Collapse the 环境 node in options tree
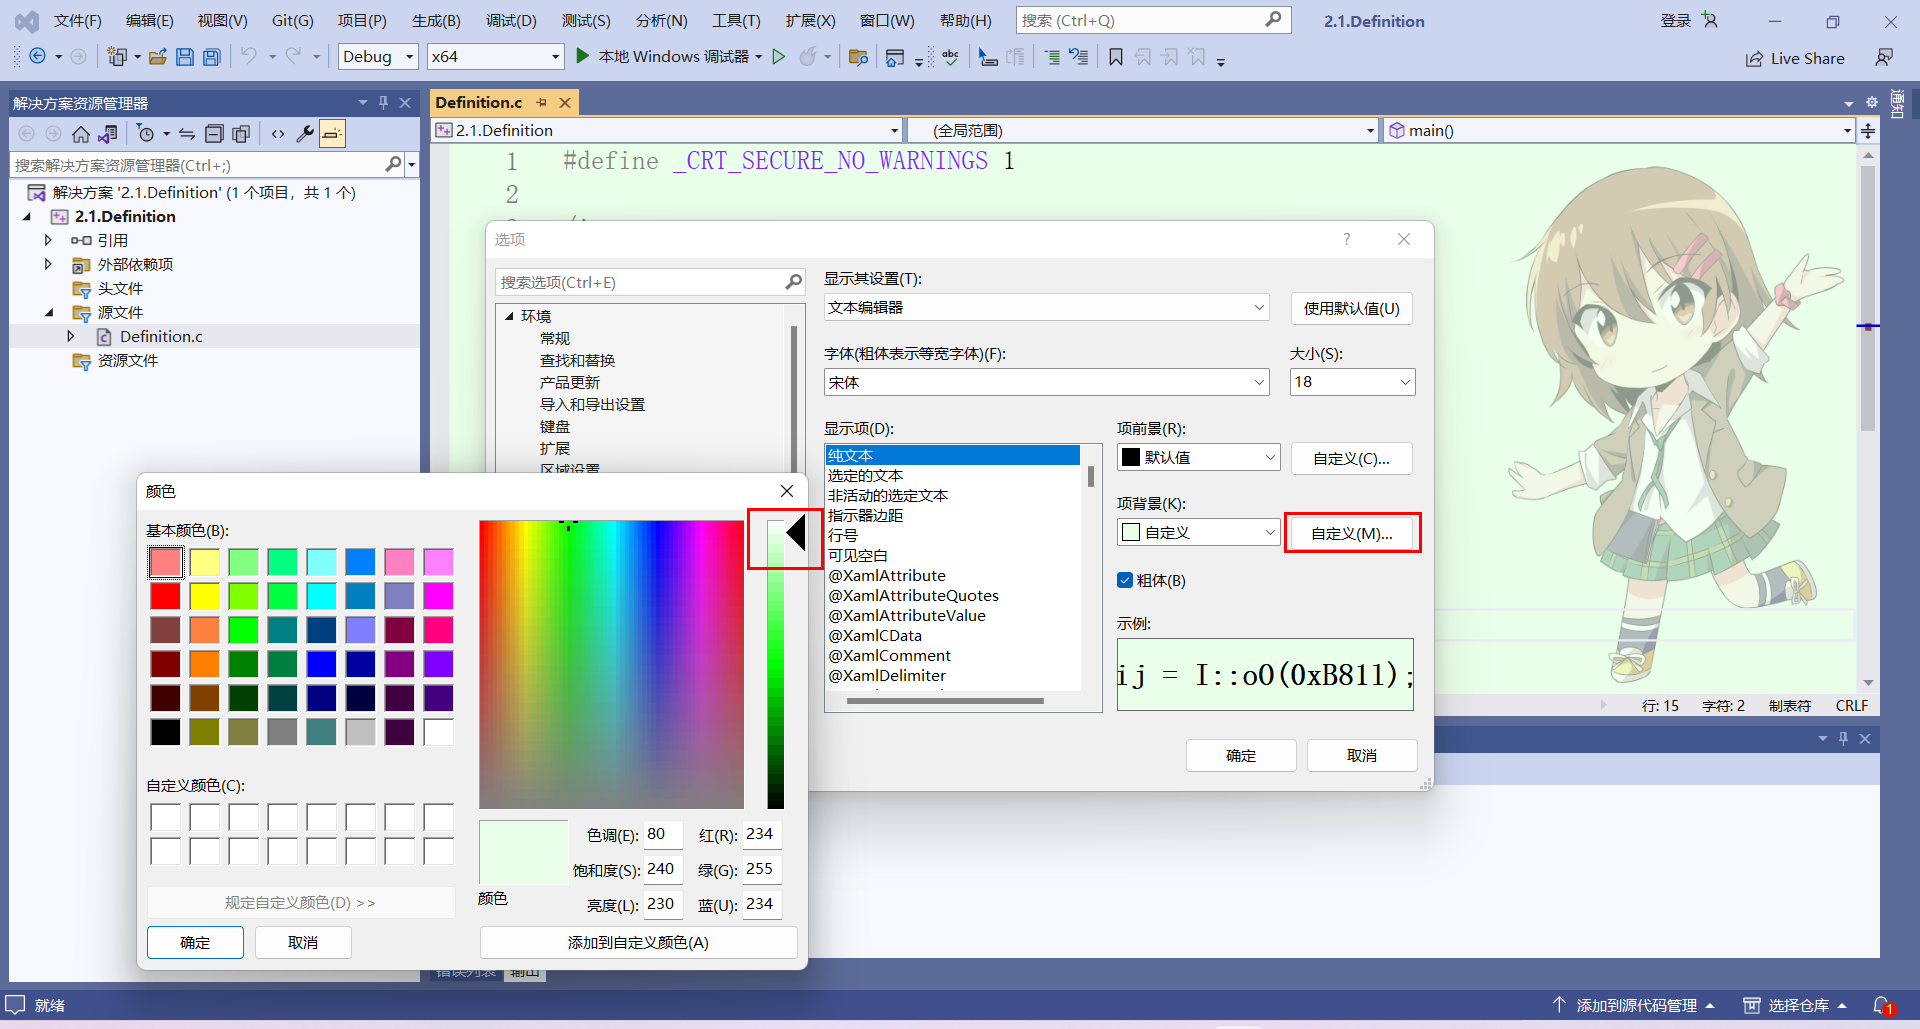This screenshot has height=1029, width=1920. coord(509,316)
